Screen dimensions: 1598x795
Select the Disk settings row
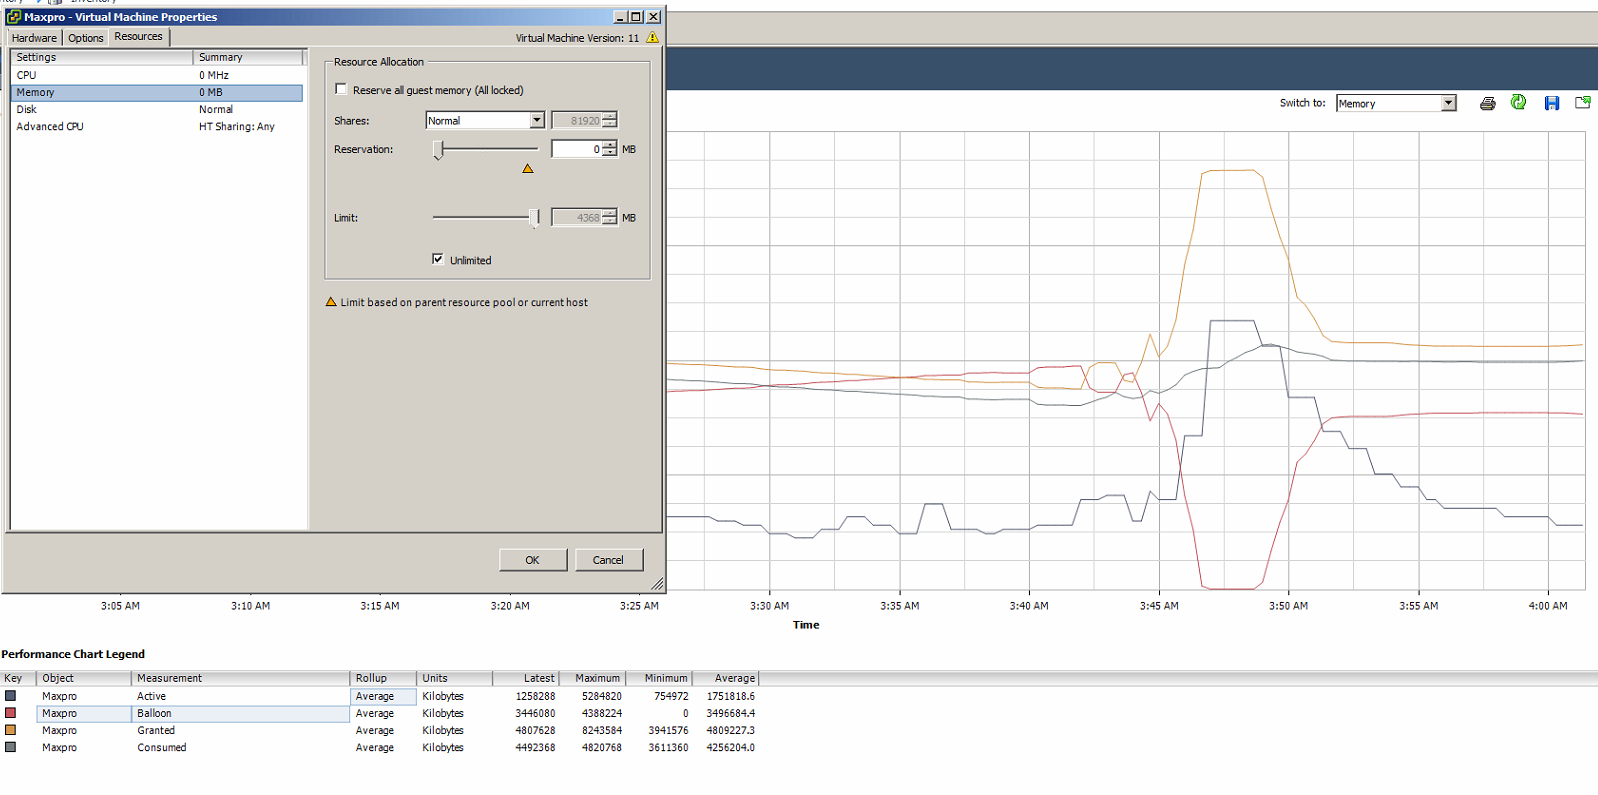point(157,109)
